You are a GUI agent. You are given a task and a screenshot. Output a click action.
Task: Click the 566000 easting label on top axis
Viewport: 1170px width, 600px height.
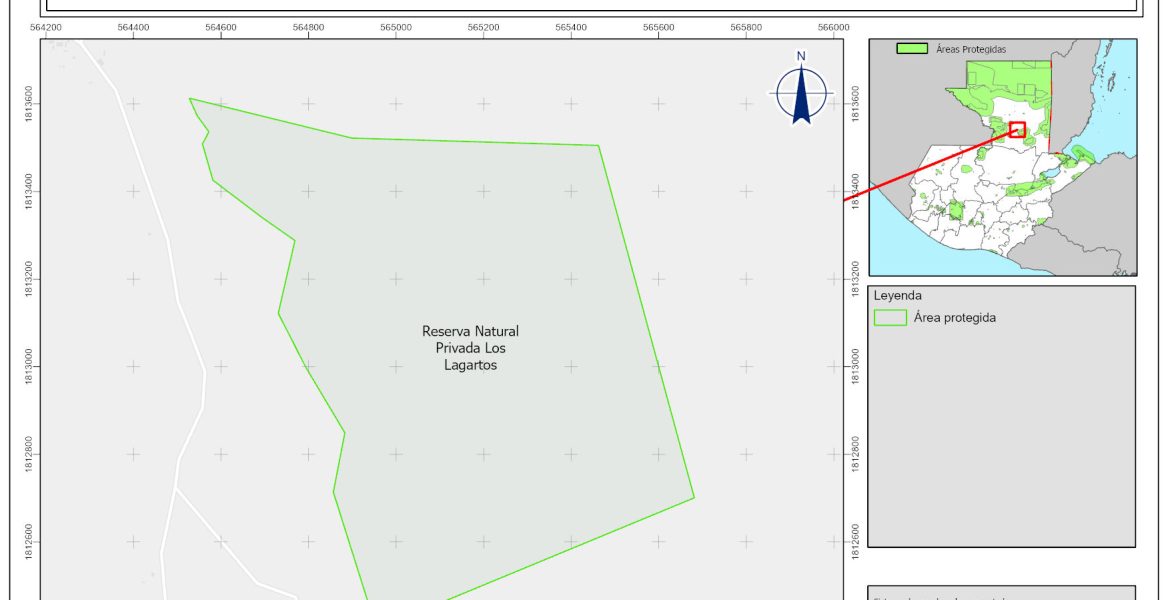[833, 27]
